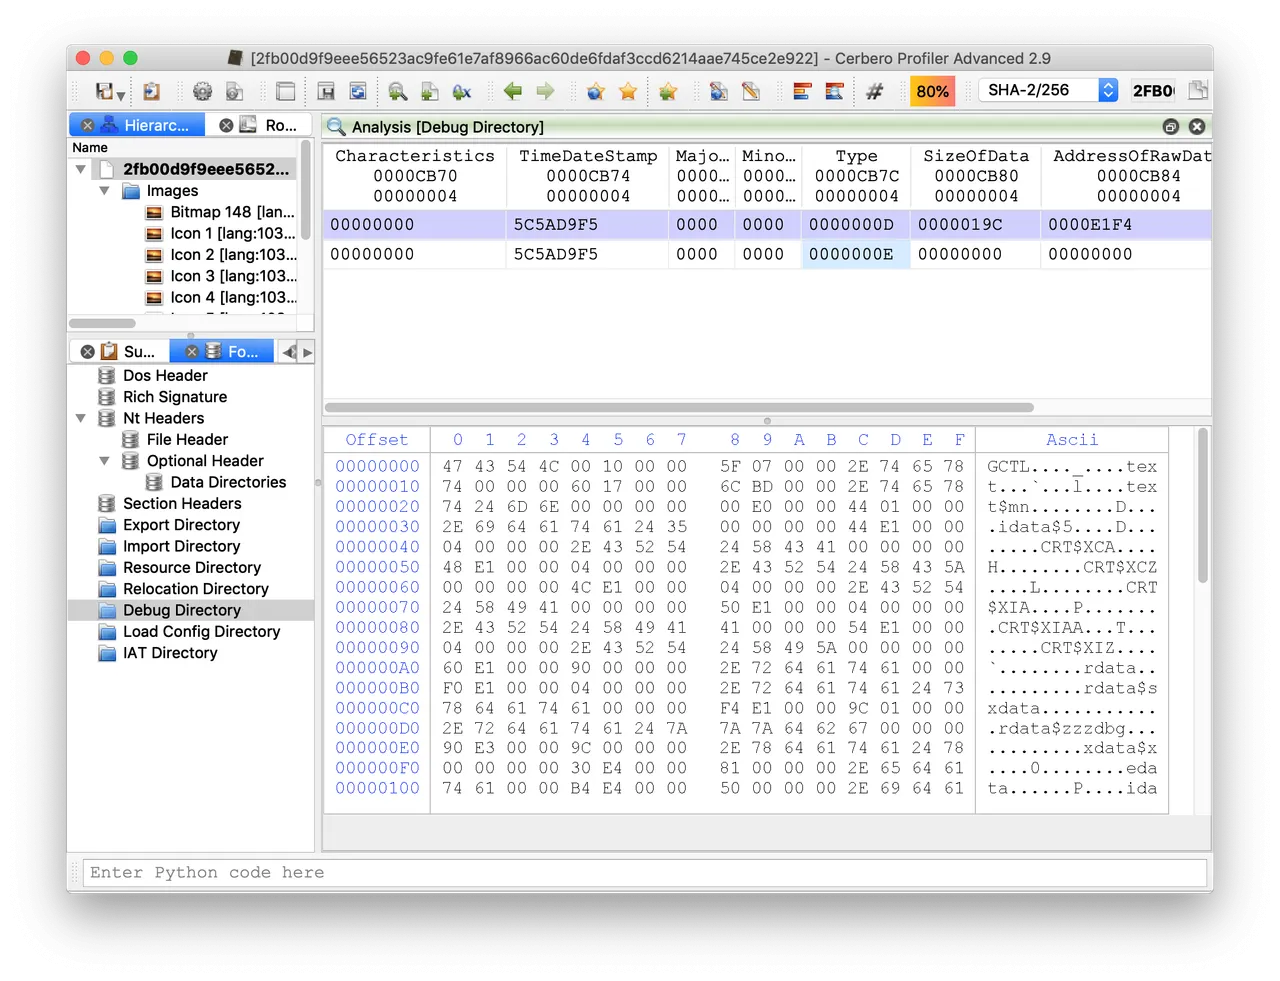This screenshot has width=1280, height=981.
Task: Open the save dropdown arrow
Action: (121, 95)
